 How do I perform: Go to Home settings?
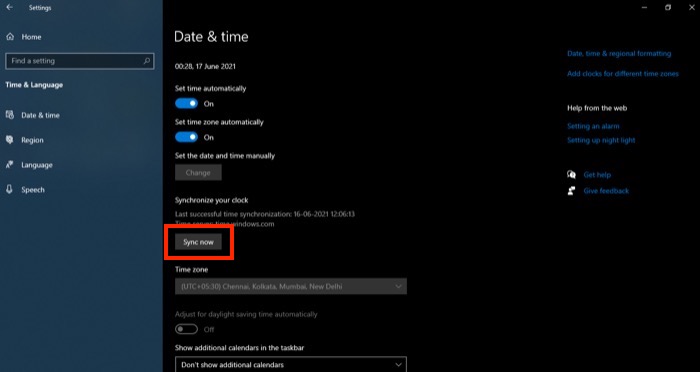coord(31,37)
